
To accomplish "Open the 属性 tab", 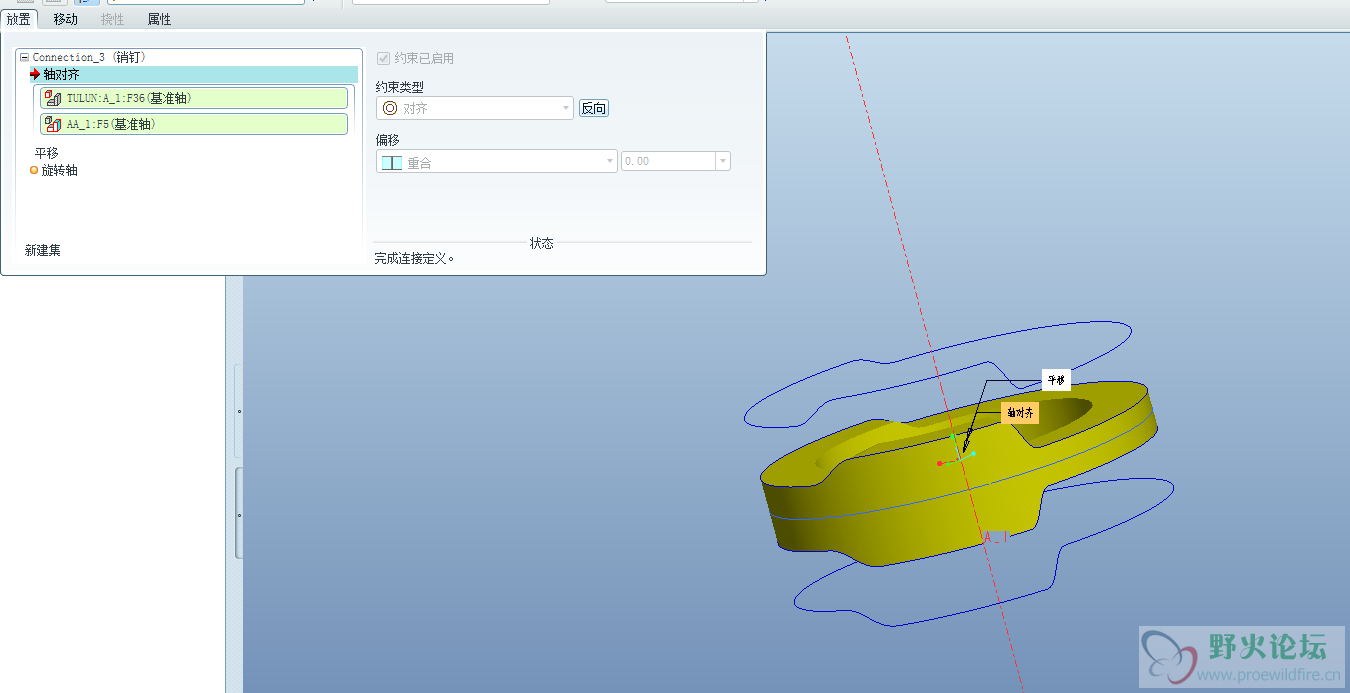I will coord(159,19).
